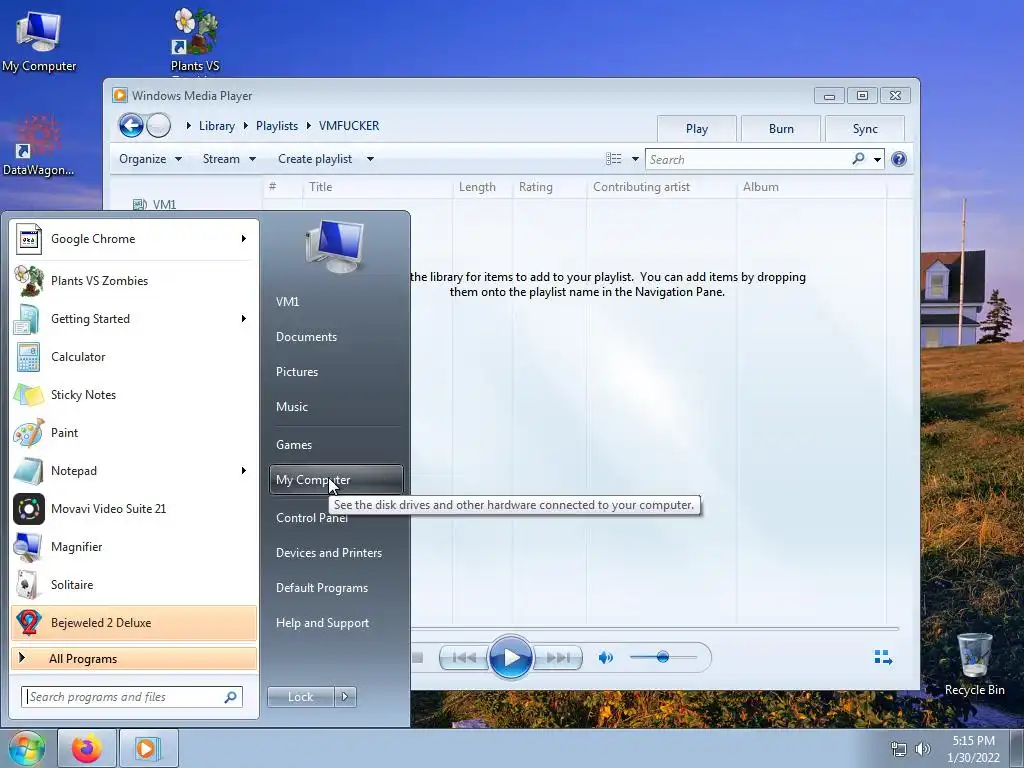Screen dimensions: 1024x768
Task: Sort by the Title column header
Action: (x=377, y=187)
